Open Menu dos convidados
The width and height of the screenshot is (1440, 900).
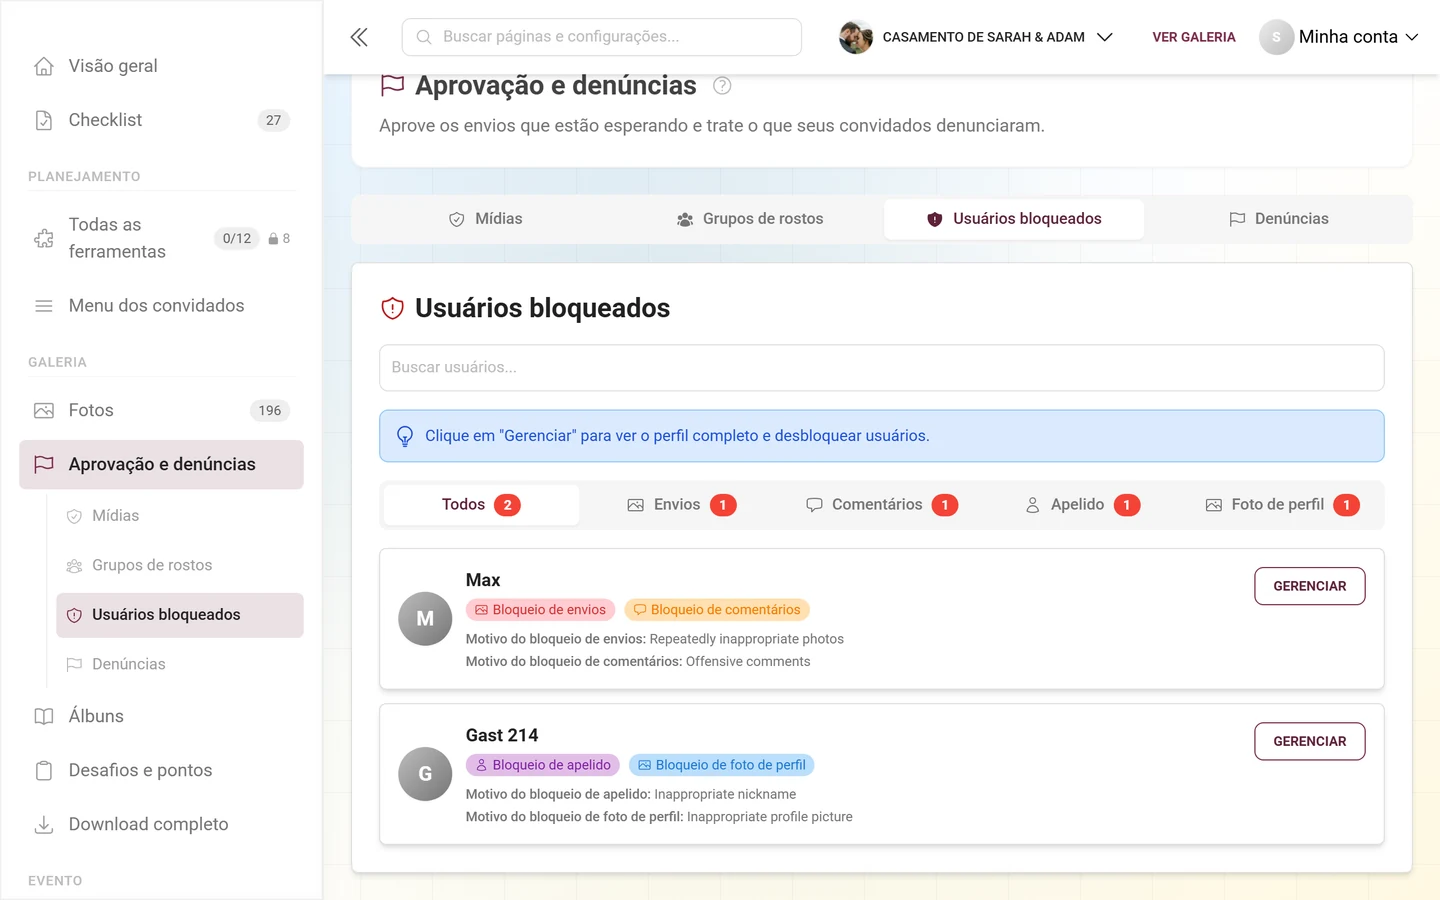tap(161, 306)
